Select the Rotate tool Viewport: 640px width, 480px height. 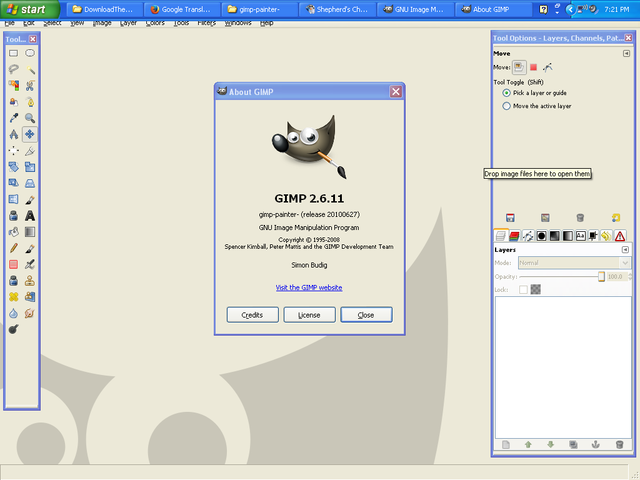tap(13, 167)
